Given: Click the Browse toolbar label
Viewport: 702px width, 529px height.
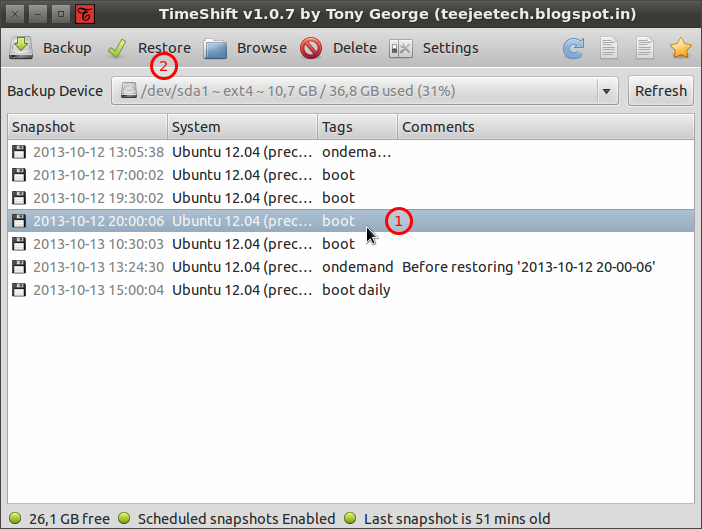Looking at the screenshot, I should click(x=262, y=48).
